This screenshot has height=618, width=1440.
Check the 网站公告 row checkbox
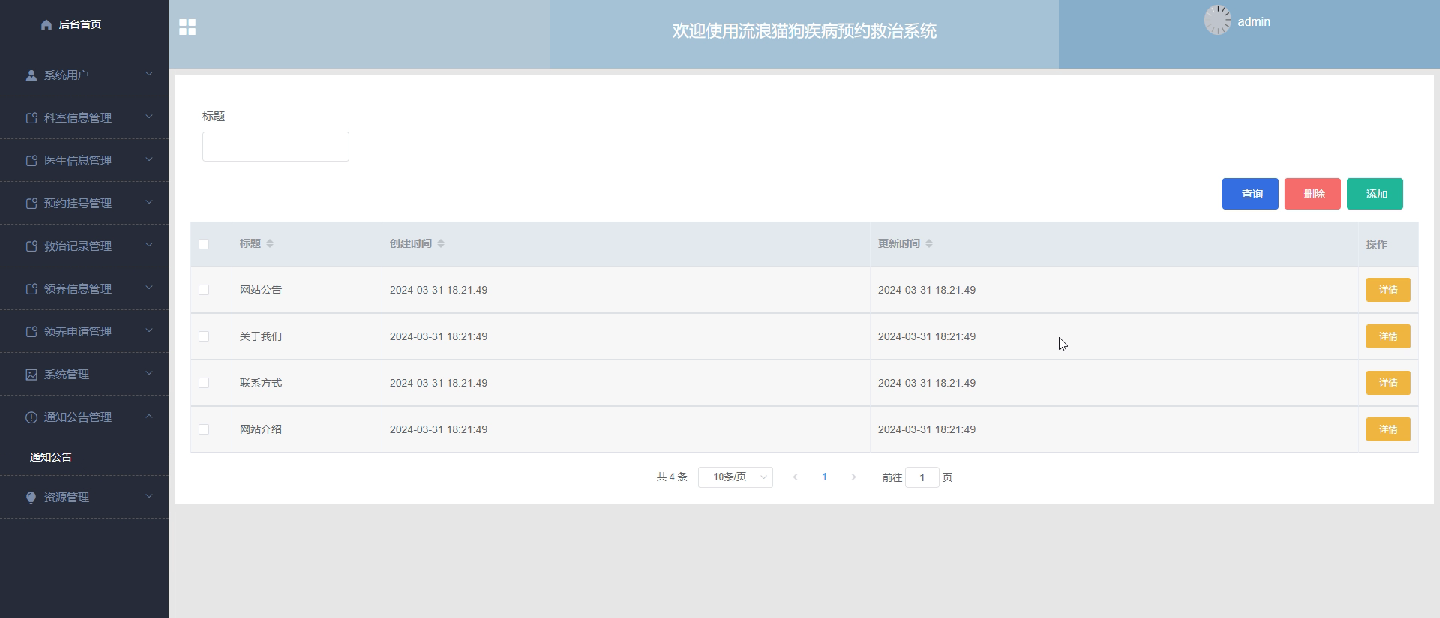(204, 290)
